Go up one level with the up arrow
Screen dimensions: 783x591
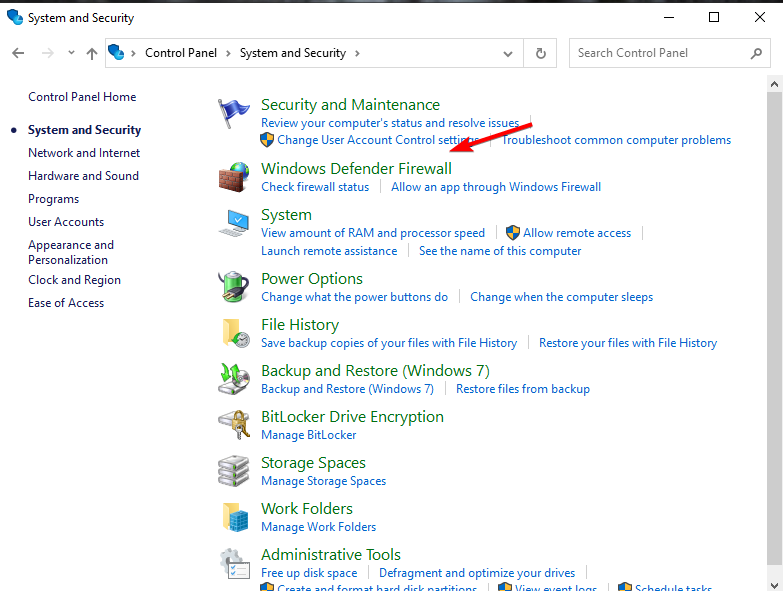91,53
